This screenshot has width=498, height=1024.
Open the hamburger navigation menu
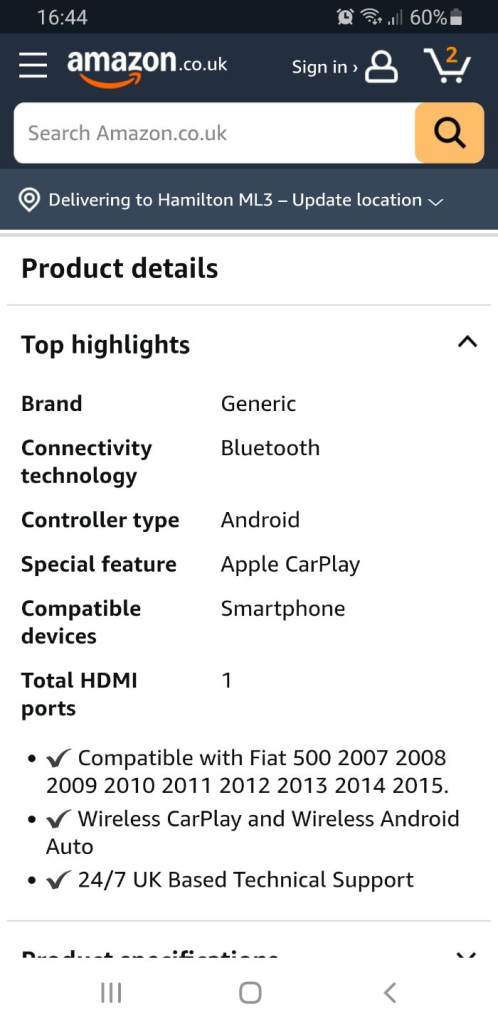[33, 66]
